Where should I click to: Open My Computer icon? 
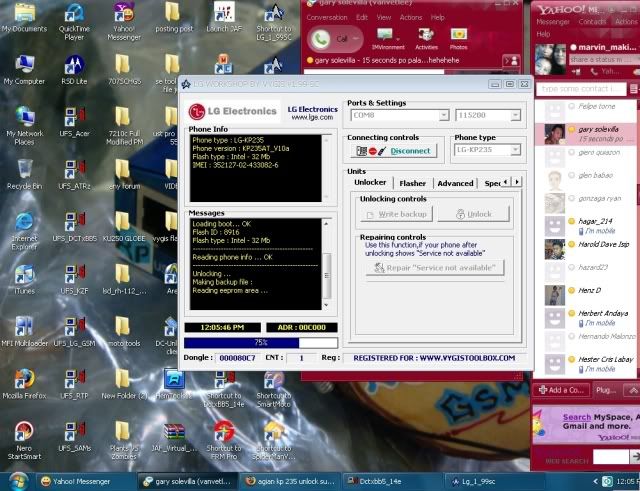[x=24, y=69]
